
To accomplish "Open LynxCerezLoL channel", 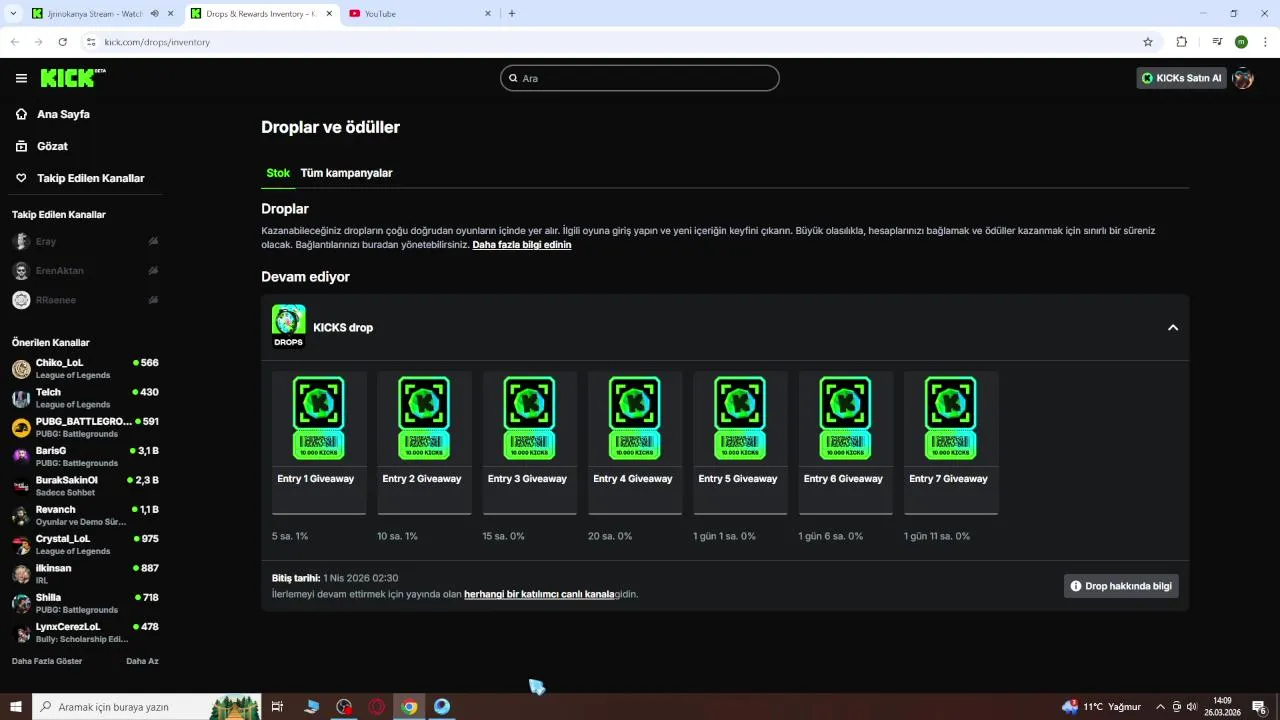I will click(x=85, y=632).
